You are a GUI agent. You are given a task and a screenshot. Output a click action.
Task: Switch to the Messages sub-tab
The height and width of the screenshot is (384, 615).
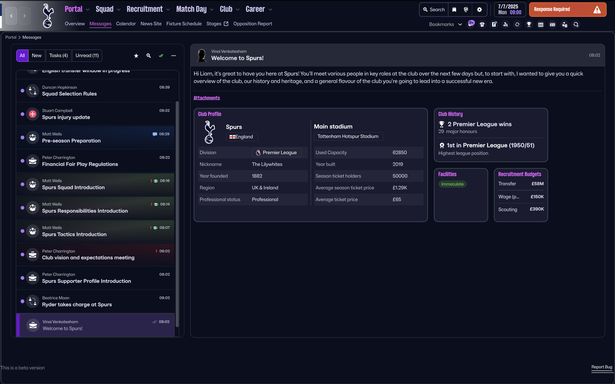click(x=100, y=24)
